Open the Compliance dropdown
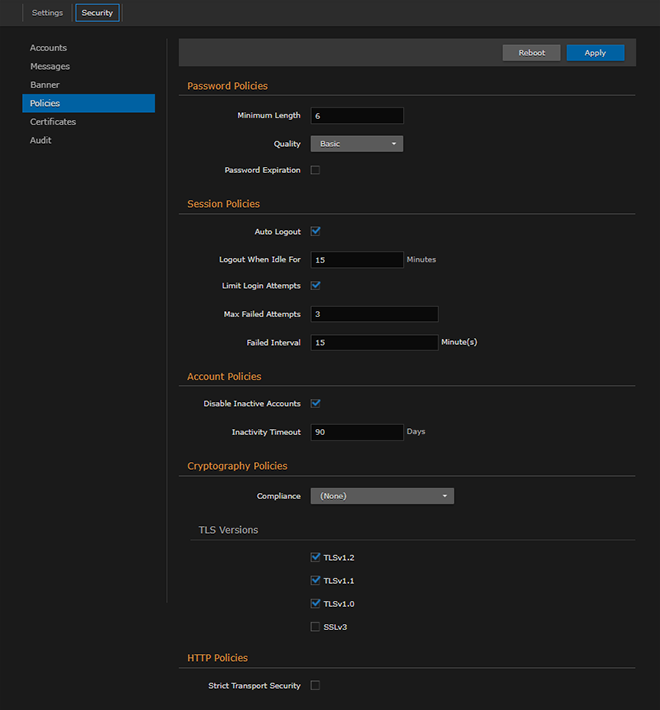The width and height of the screenshot is (660, 710). tap(381, 496)
